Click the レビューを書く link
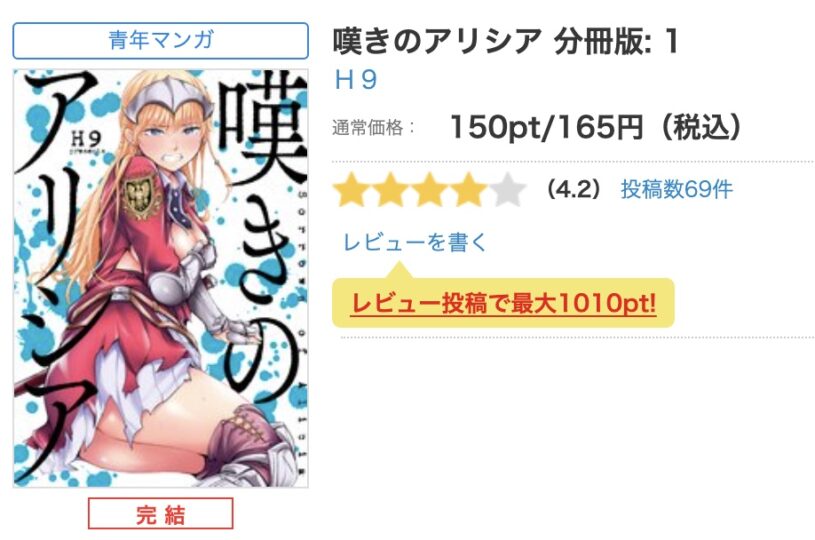 pos(414,242)
